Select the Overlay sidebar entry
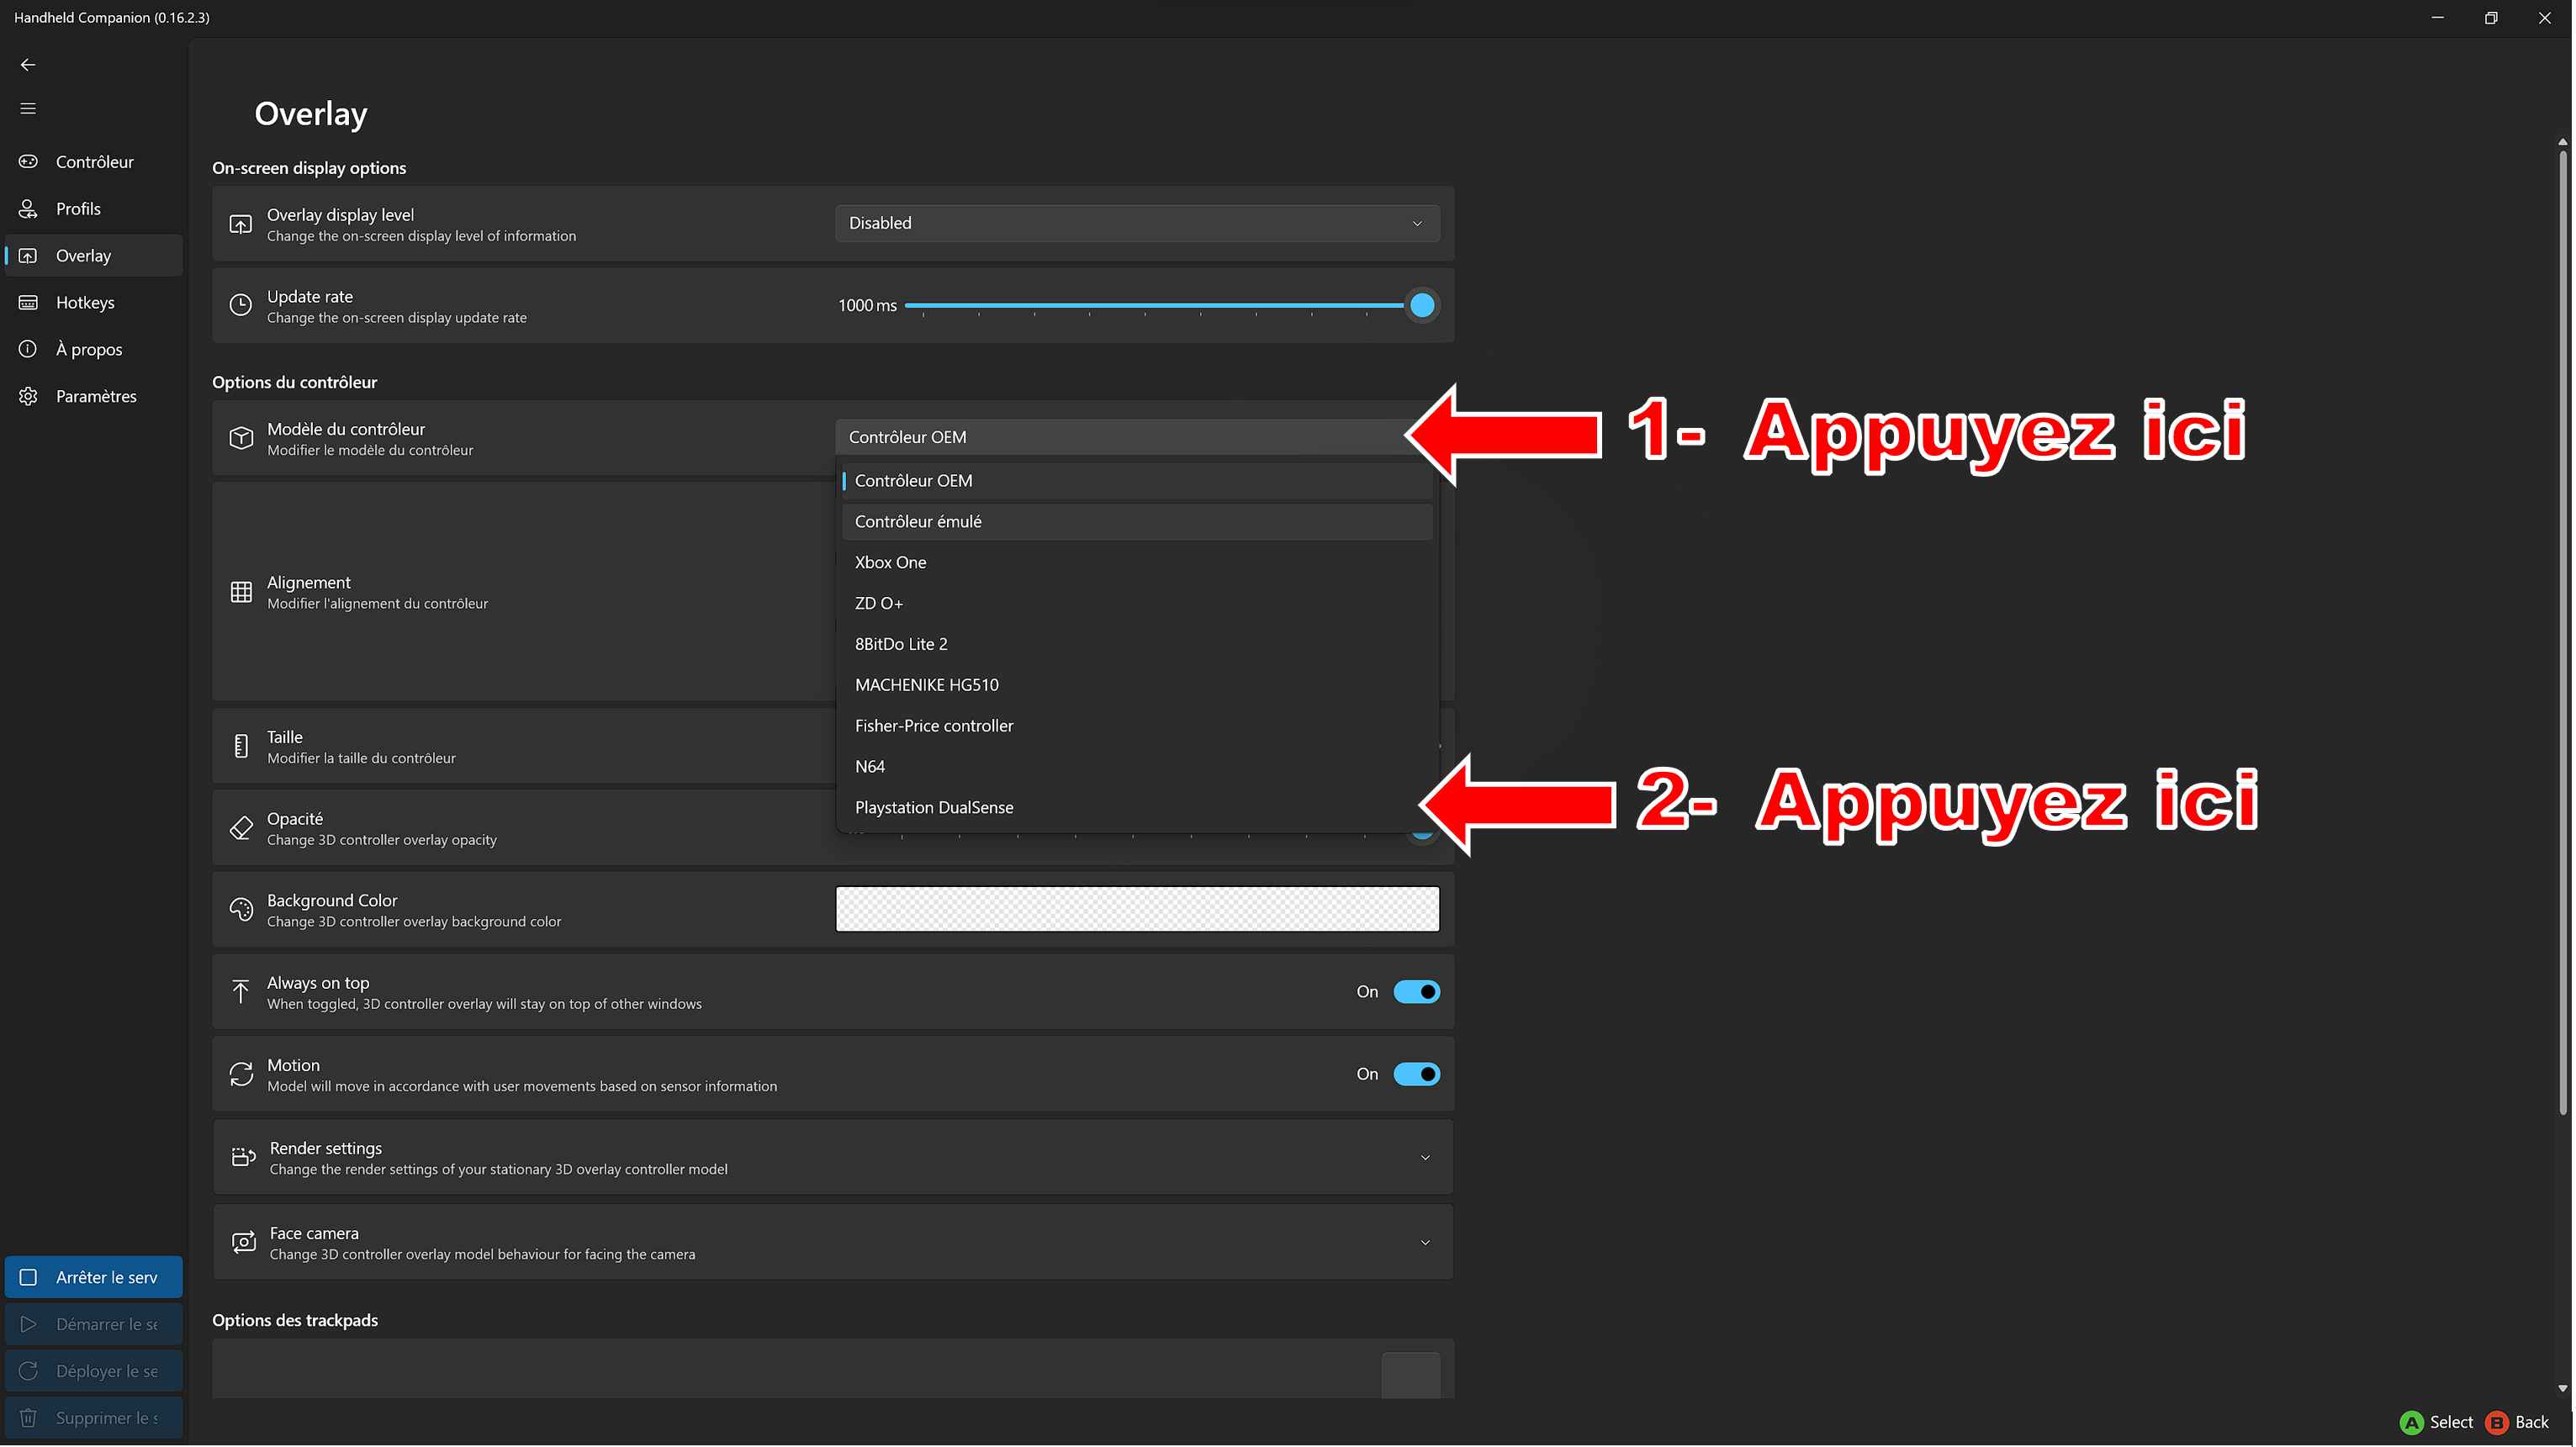The height and width of the screenshot is (1447, 2576). pyautogui.click(x=84, y=256)
